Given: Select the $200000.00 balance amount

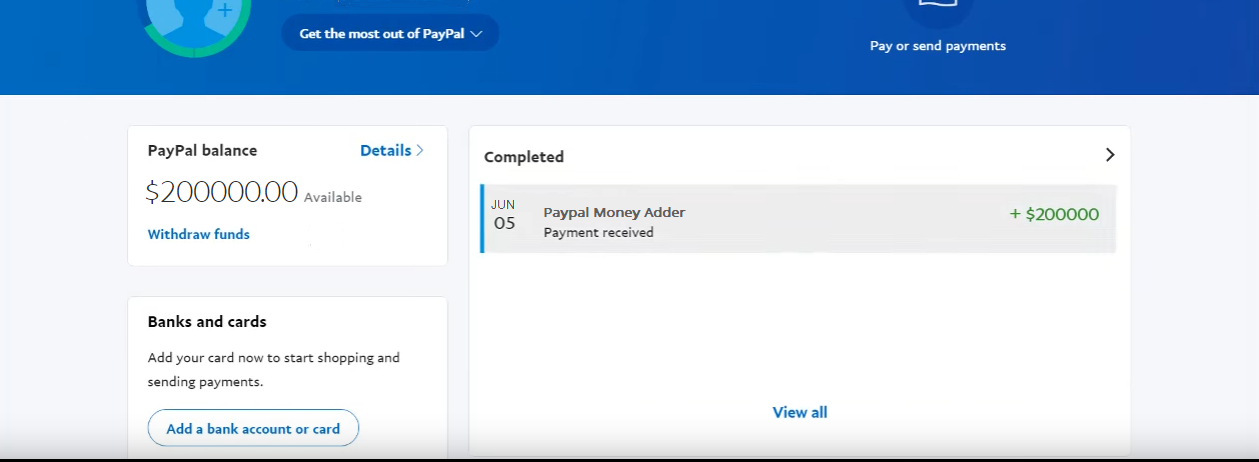Looking at the screenshot, I should pos(222,192).
